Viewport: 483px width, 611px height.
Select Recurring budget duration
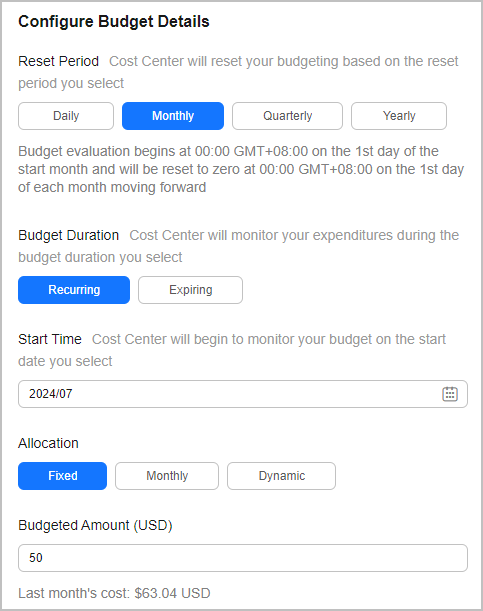pos(74,290)
